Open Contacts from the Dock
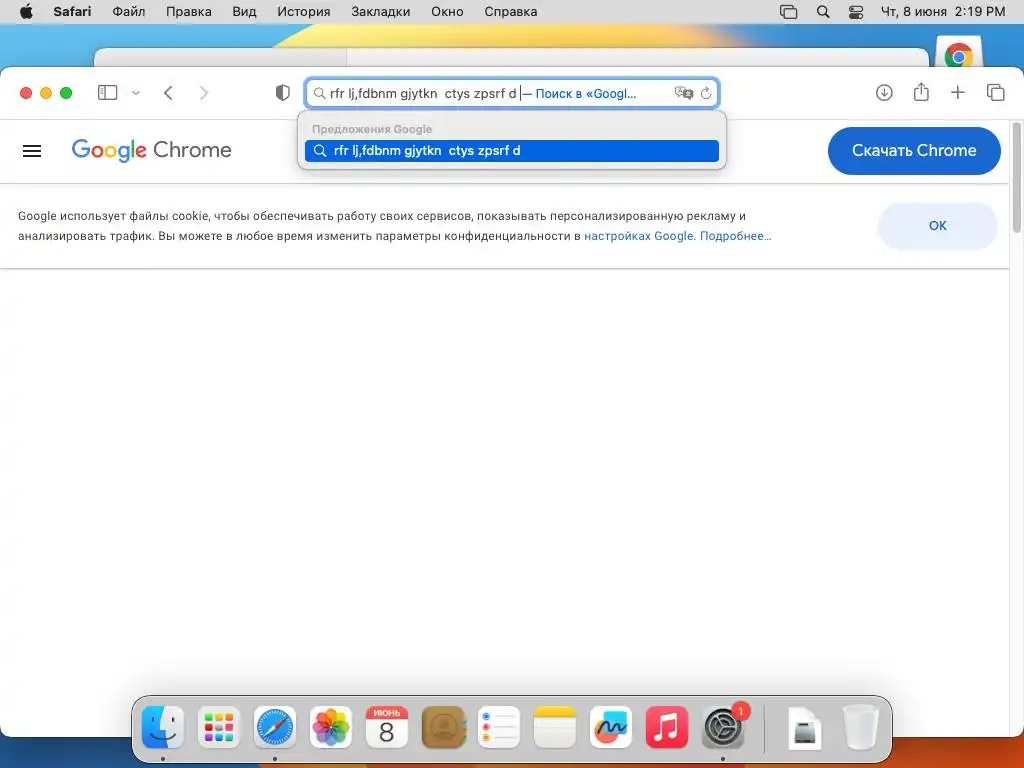This screenshot has height=768, width=1024. tap(443, 727)
